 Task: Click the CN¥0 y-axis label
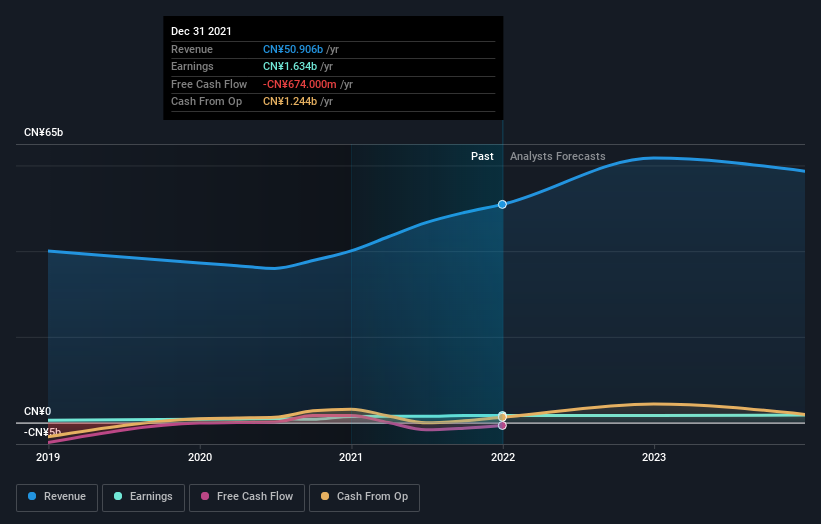coord(38,411)
